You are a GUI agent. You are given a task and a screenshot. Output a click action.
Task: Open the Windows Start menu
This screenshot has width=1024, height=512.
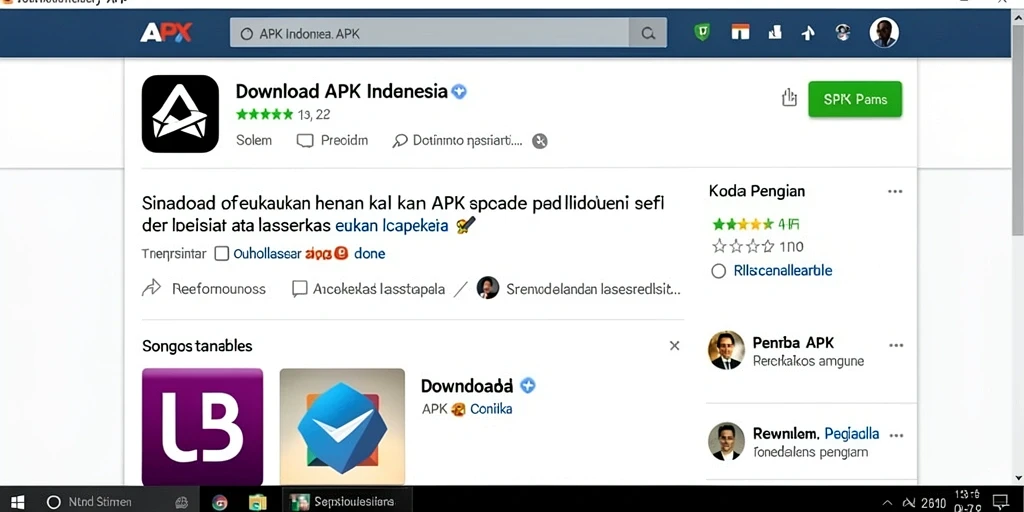pos(18,502)
